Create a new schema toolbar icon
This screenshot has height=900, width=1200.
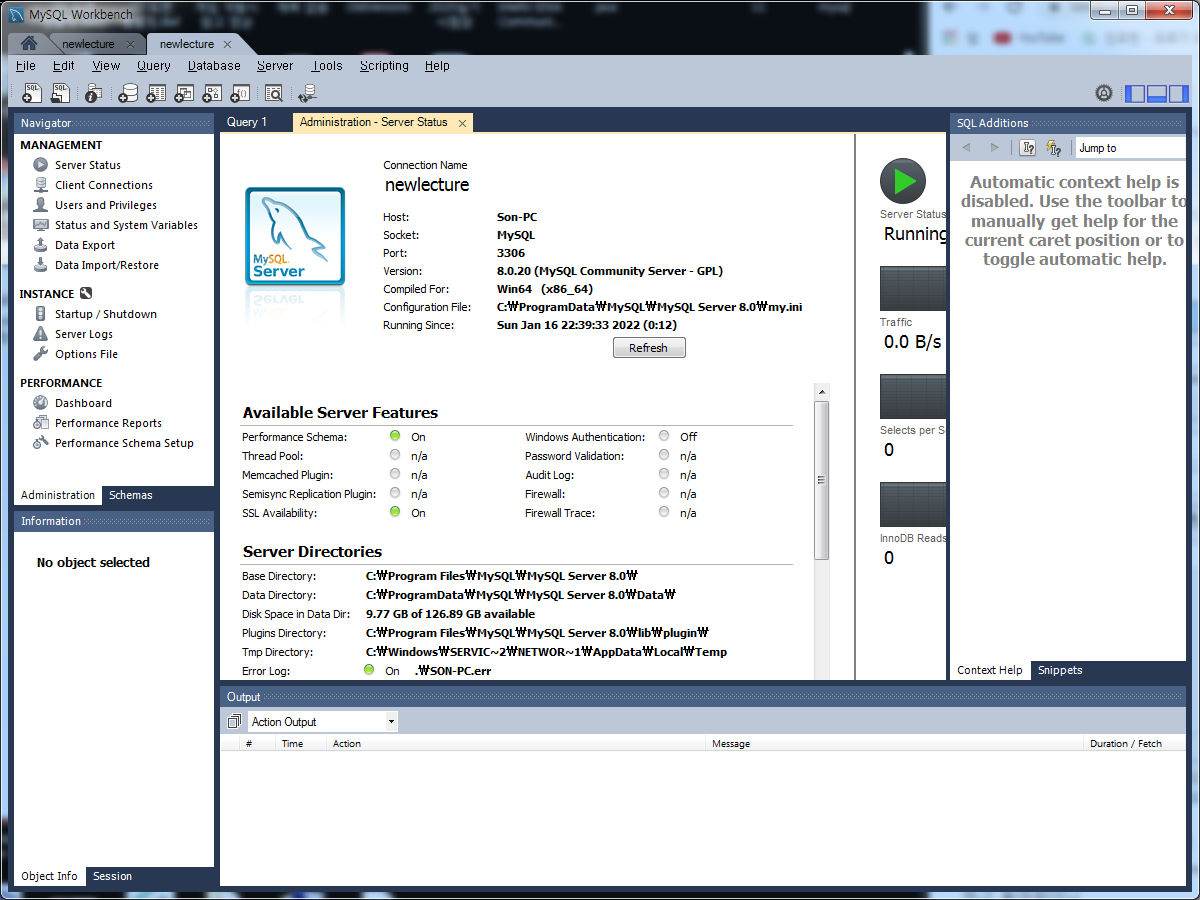click(128, 93)
